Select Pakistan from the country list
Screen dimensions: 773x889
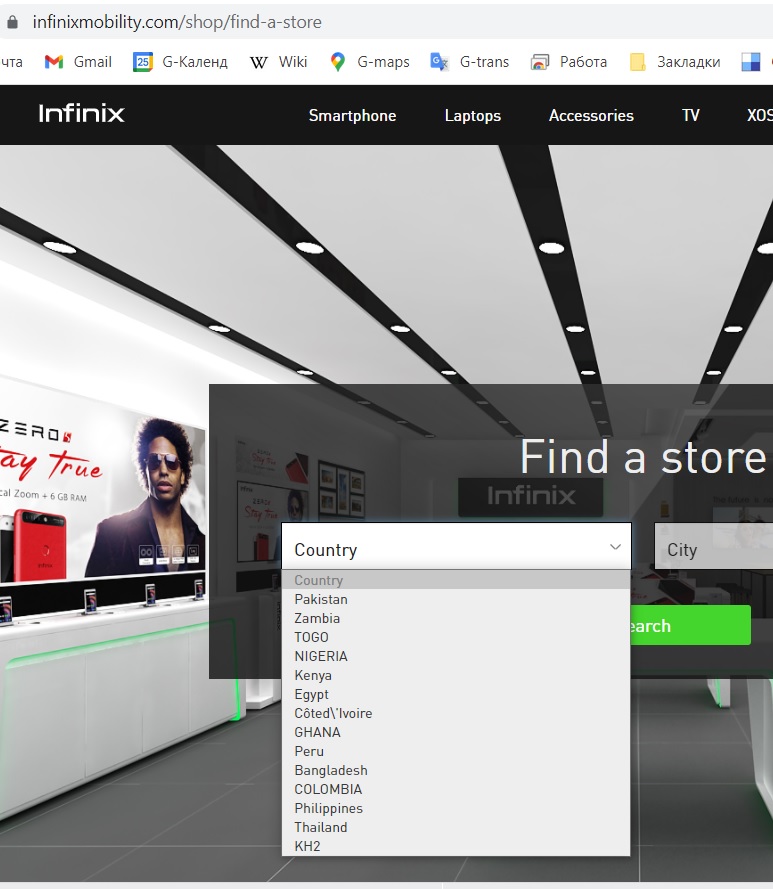(x=321, y=599)
